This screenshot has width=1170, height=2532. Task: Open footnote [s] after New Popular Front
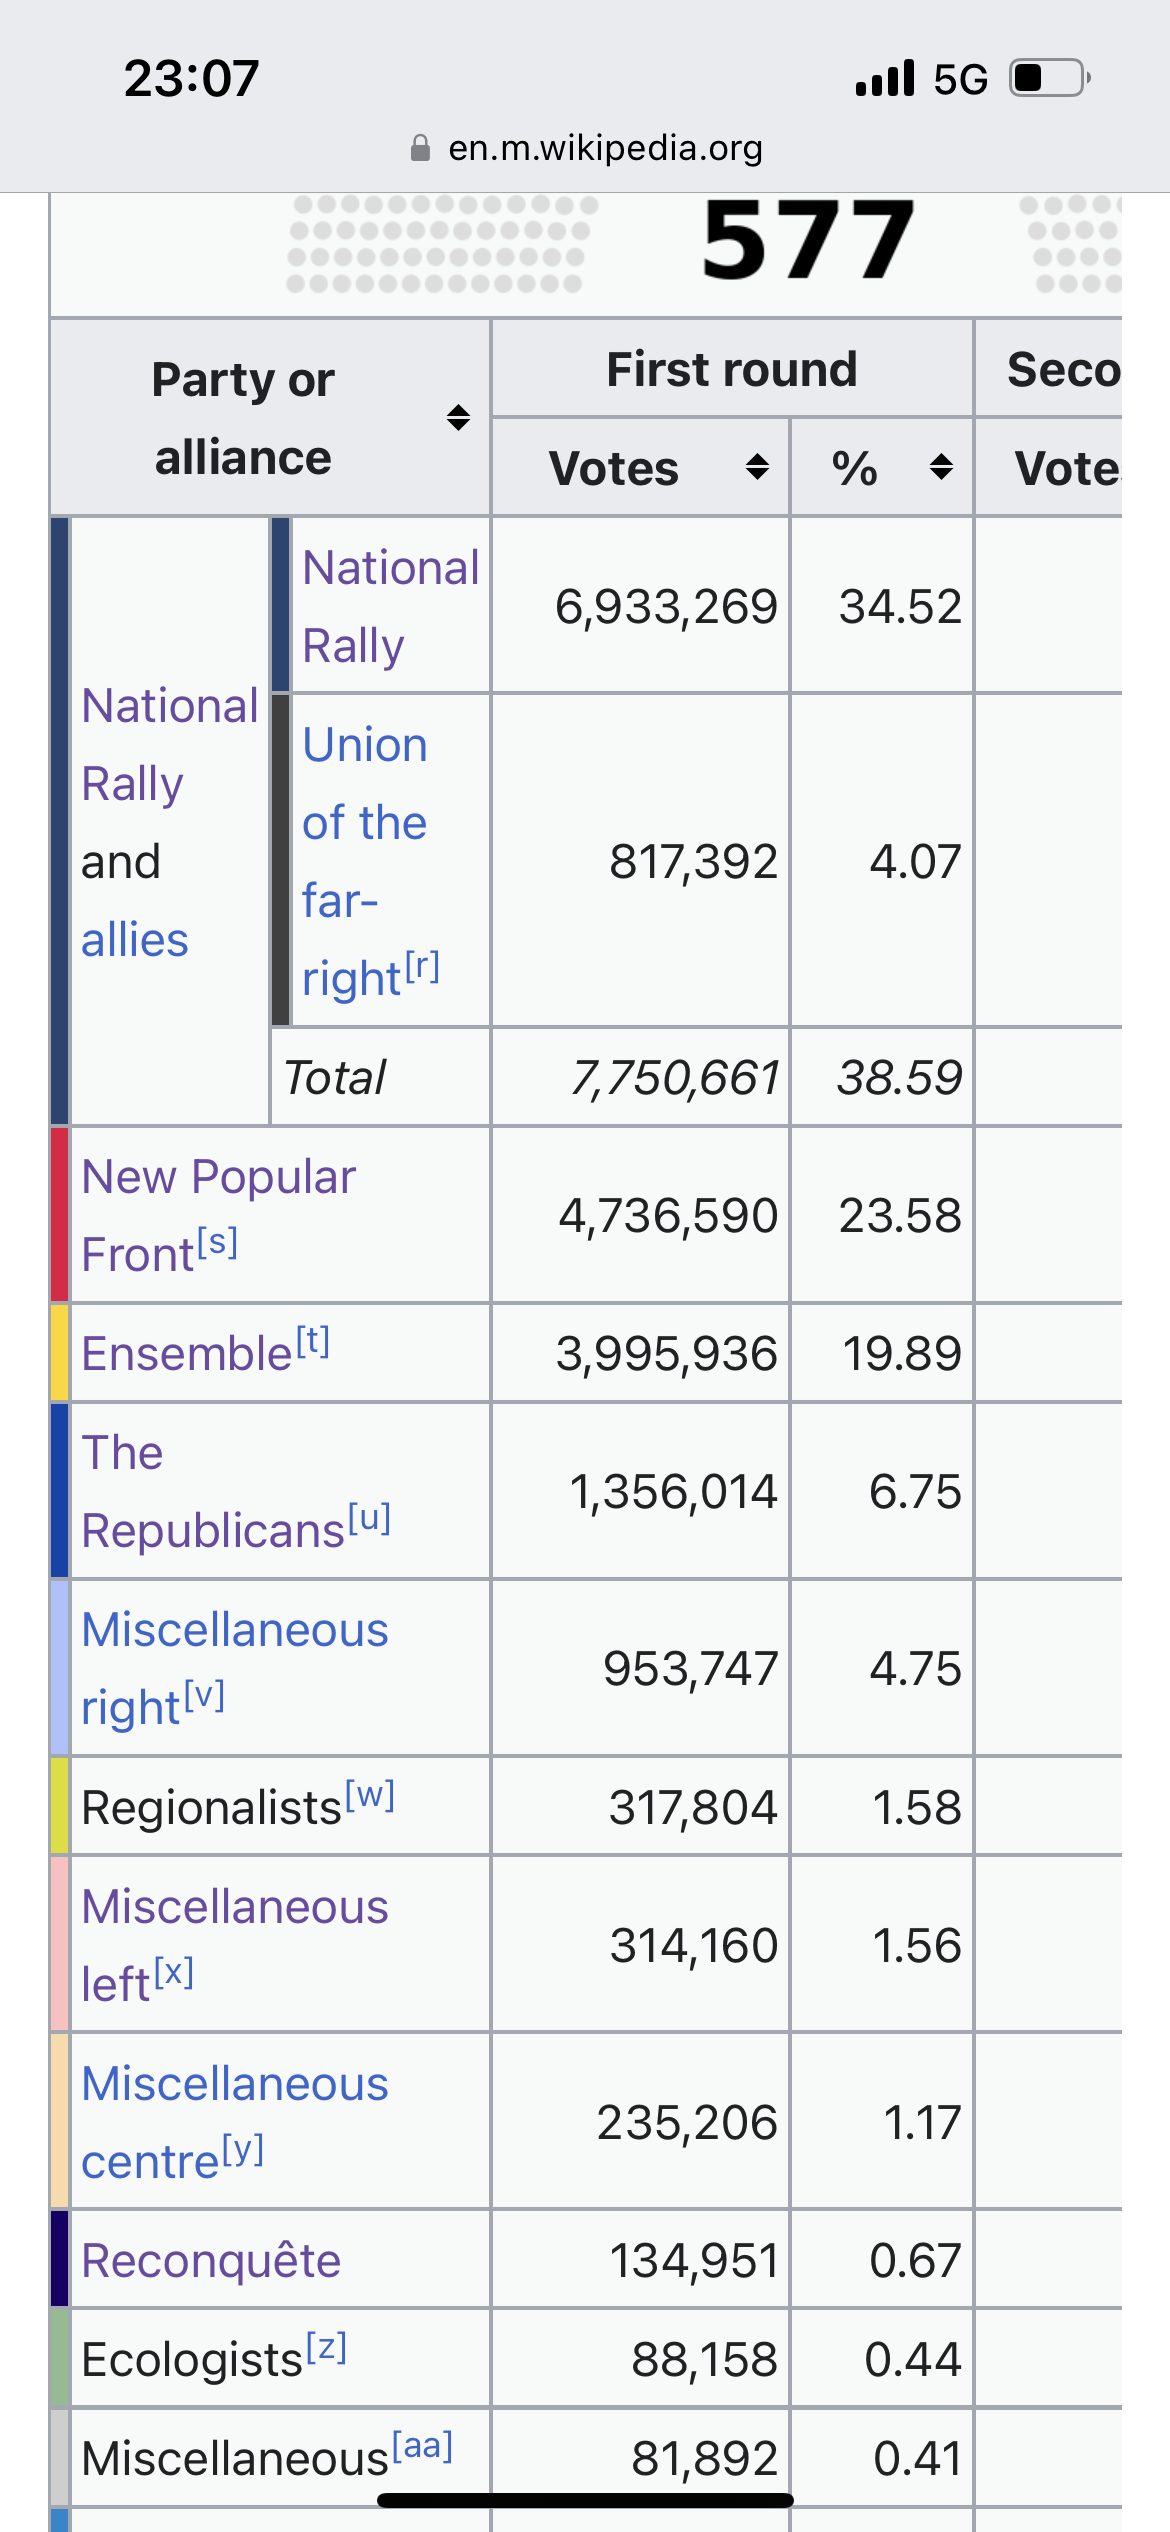coord(217,1243)
